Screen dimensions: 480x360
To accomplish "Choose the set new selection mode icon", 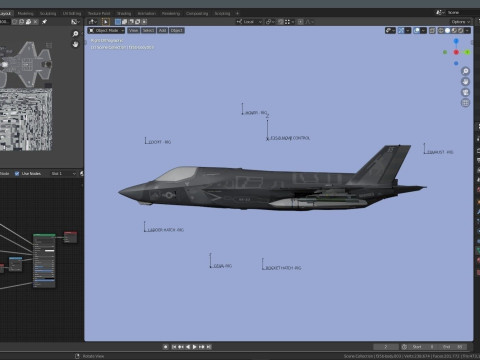I will pyautogui.click(x=118, y=22).
